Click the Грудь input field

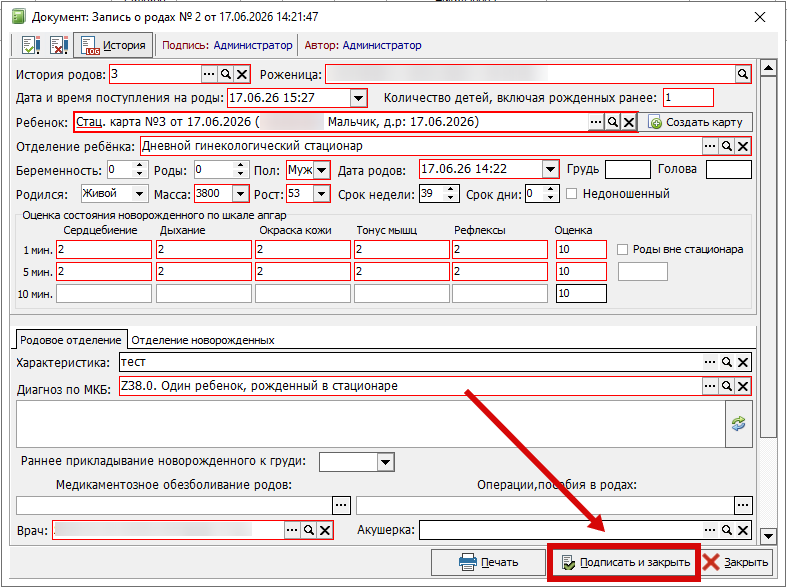click(x=628, y=170)
